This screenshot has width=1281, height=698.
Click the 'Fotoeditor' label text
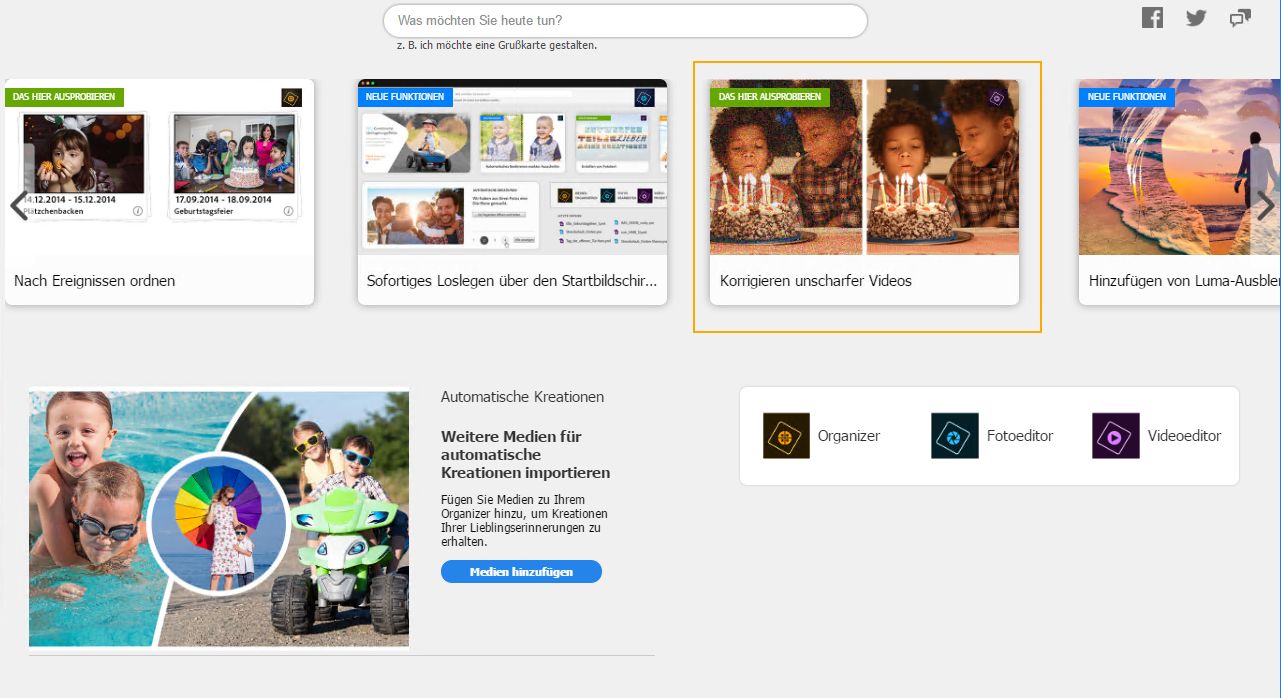(x=1020, y=436)
